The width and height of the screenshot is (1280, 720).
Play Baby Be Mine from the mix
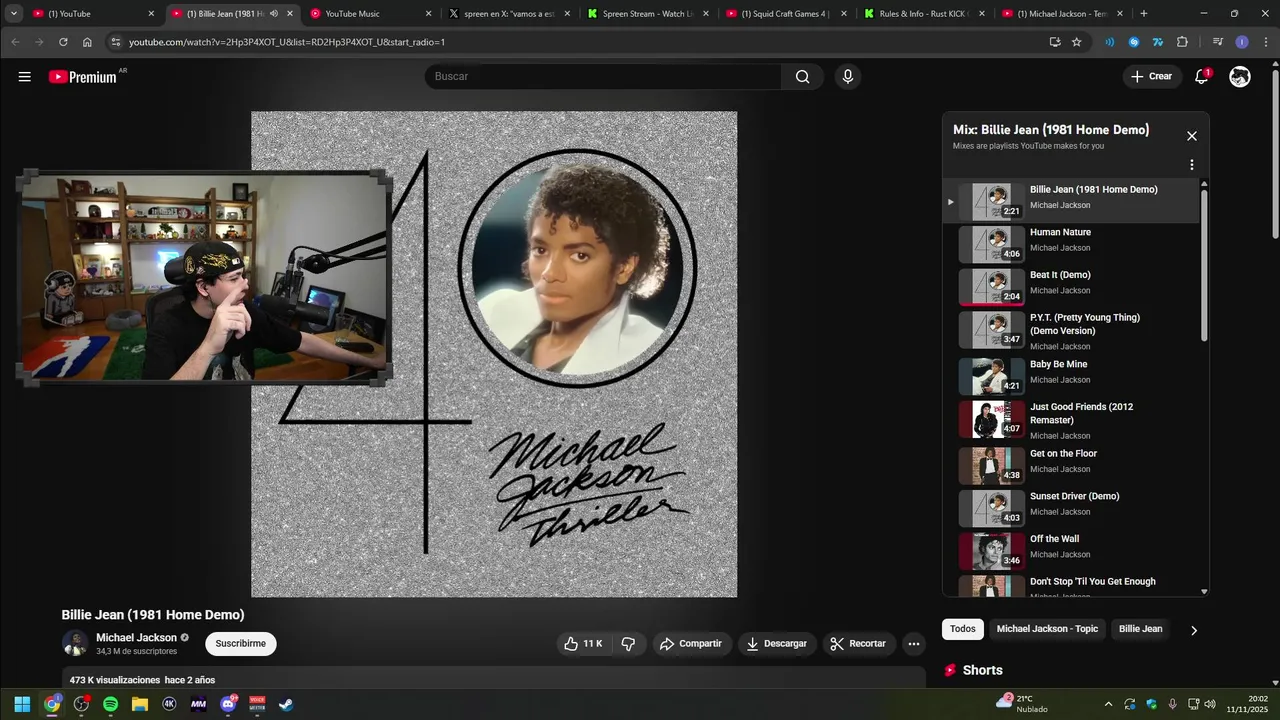coord(1071,376)
